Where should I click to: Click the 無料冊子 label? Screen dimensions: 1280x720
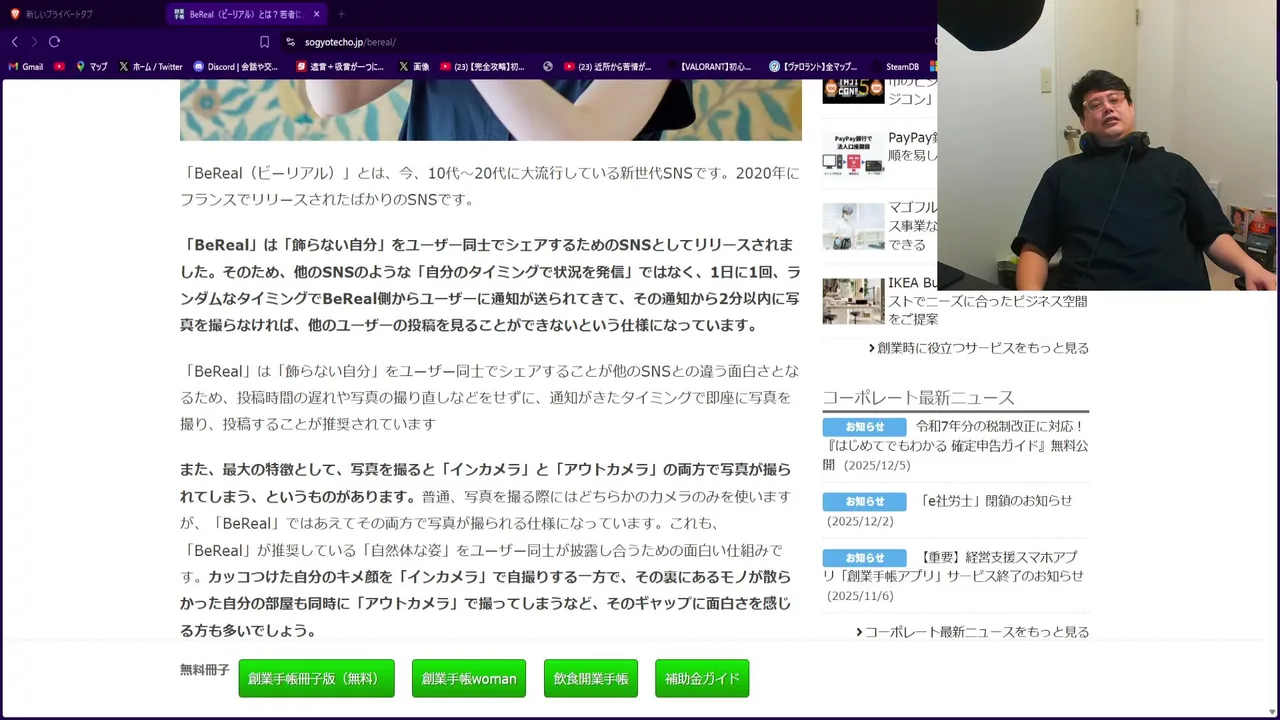point(205,670)
